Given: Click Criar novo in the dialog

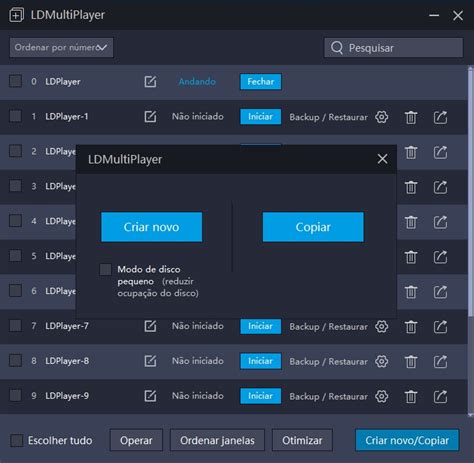Looking at the screenshot, I should (x=152, y=227).
